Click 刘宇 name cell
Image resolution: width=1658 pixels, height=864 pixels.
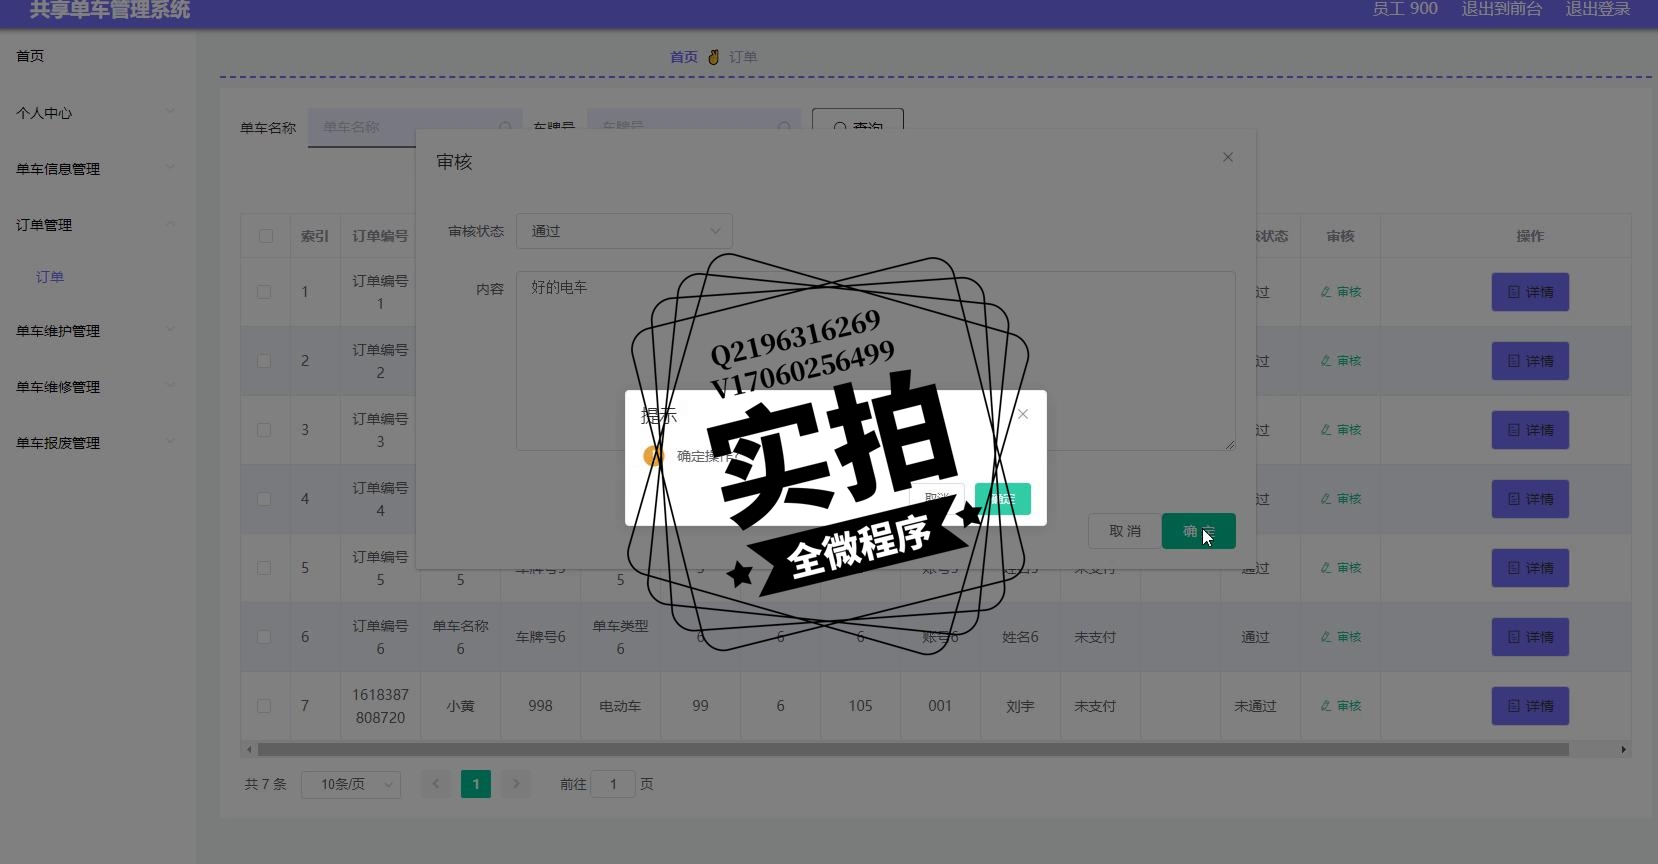tap(1020, 706)
